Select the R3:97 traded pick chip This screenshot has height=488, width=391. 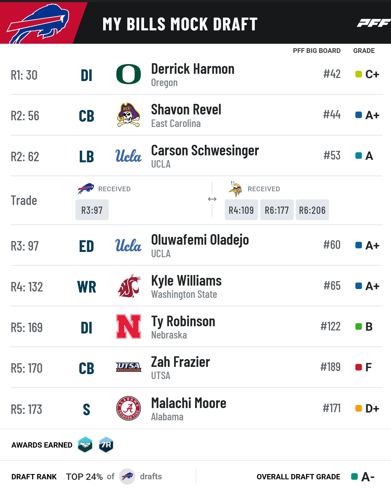92,210
